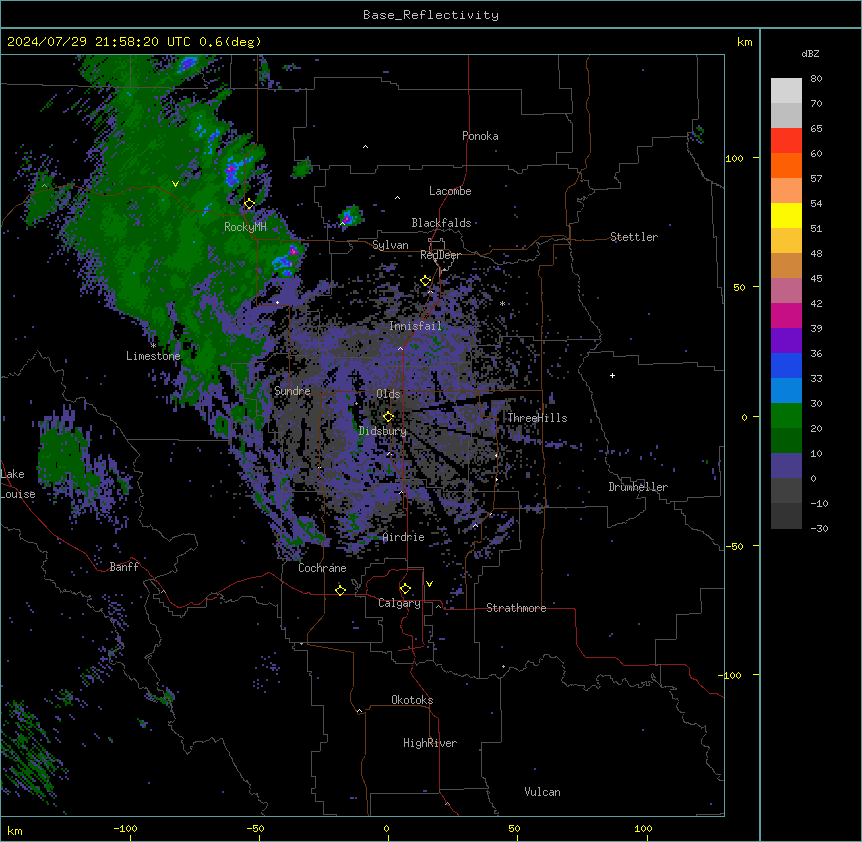Click the RockyMH label
862x842 pixels.
pos(245,227)
